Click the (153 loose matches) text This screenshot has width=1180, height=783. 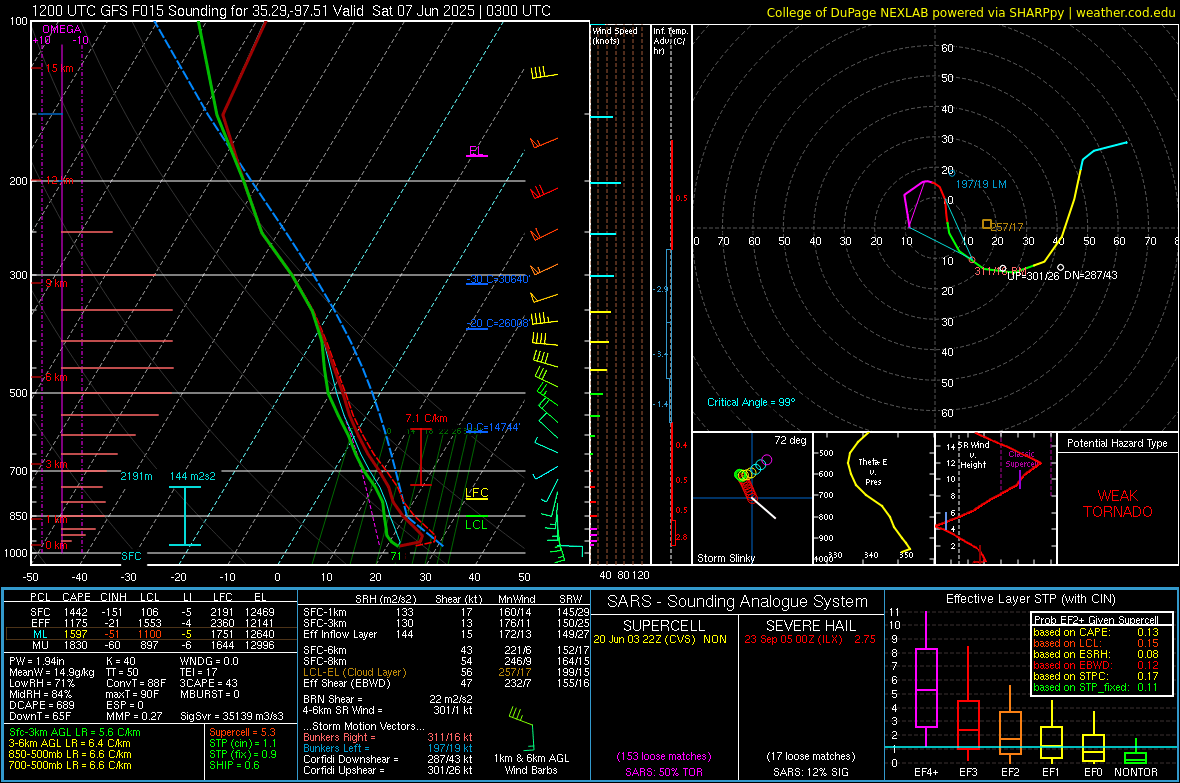pyautogui.click(x=663, y=756)
